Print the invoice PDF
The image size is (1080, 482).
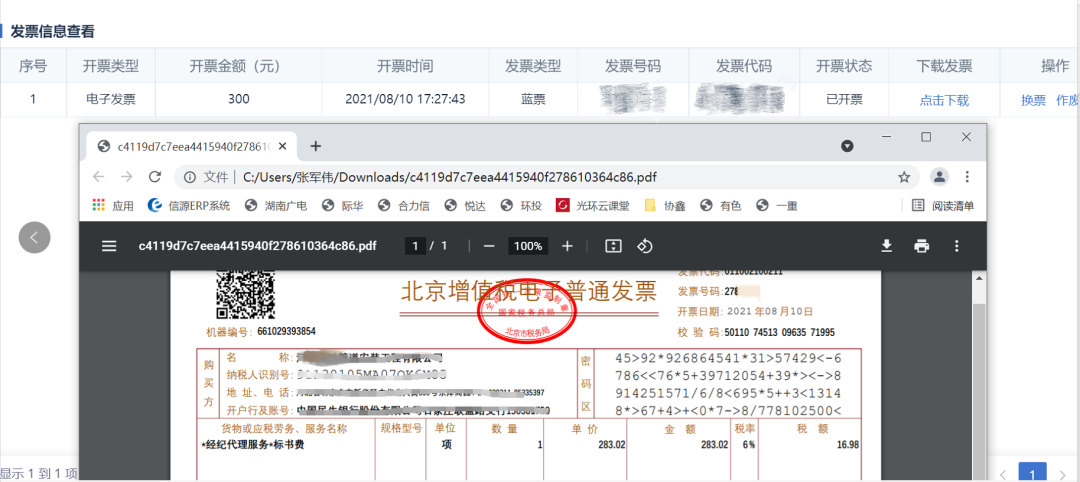[x=921, y=246]
